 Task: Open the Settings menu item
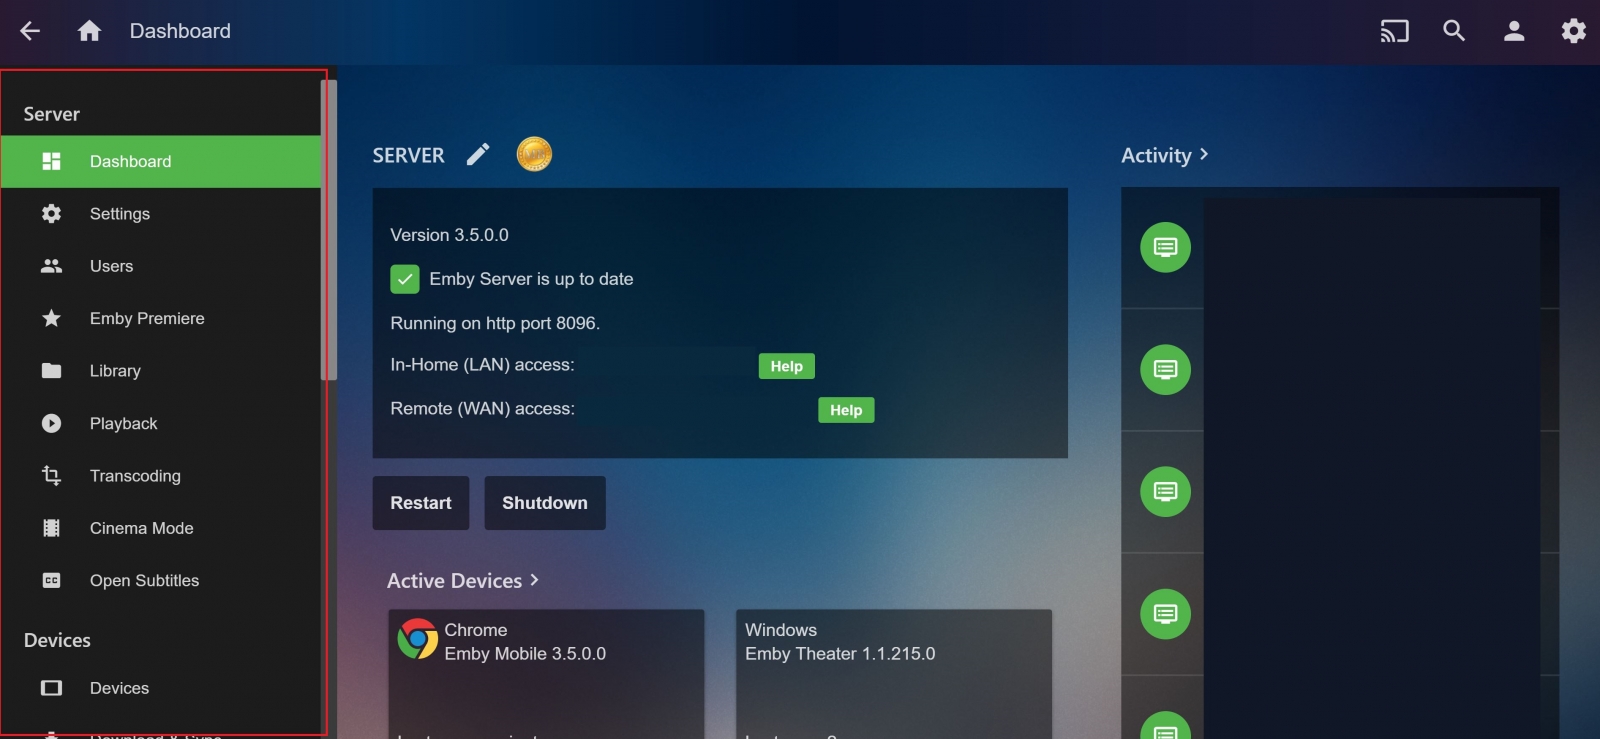coord(161,213)
